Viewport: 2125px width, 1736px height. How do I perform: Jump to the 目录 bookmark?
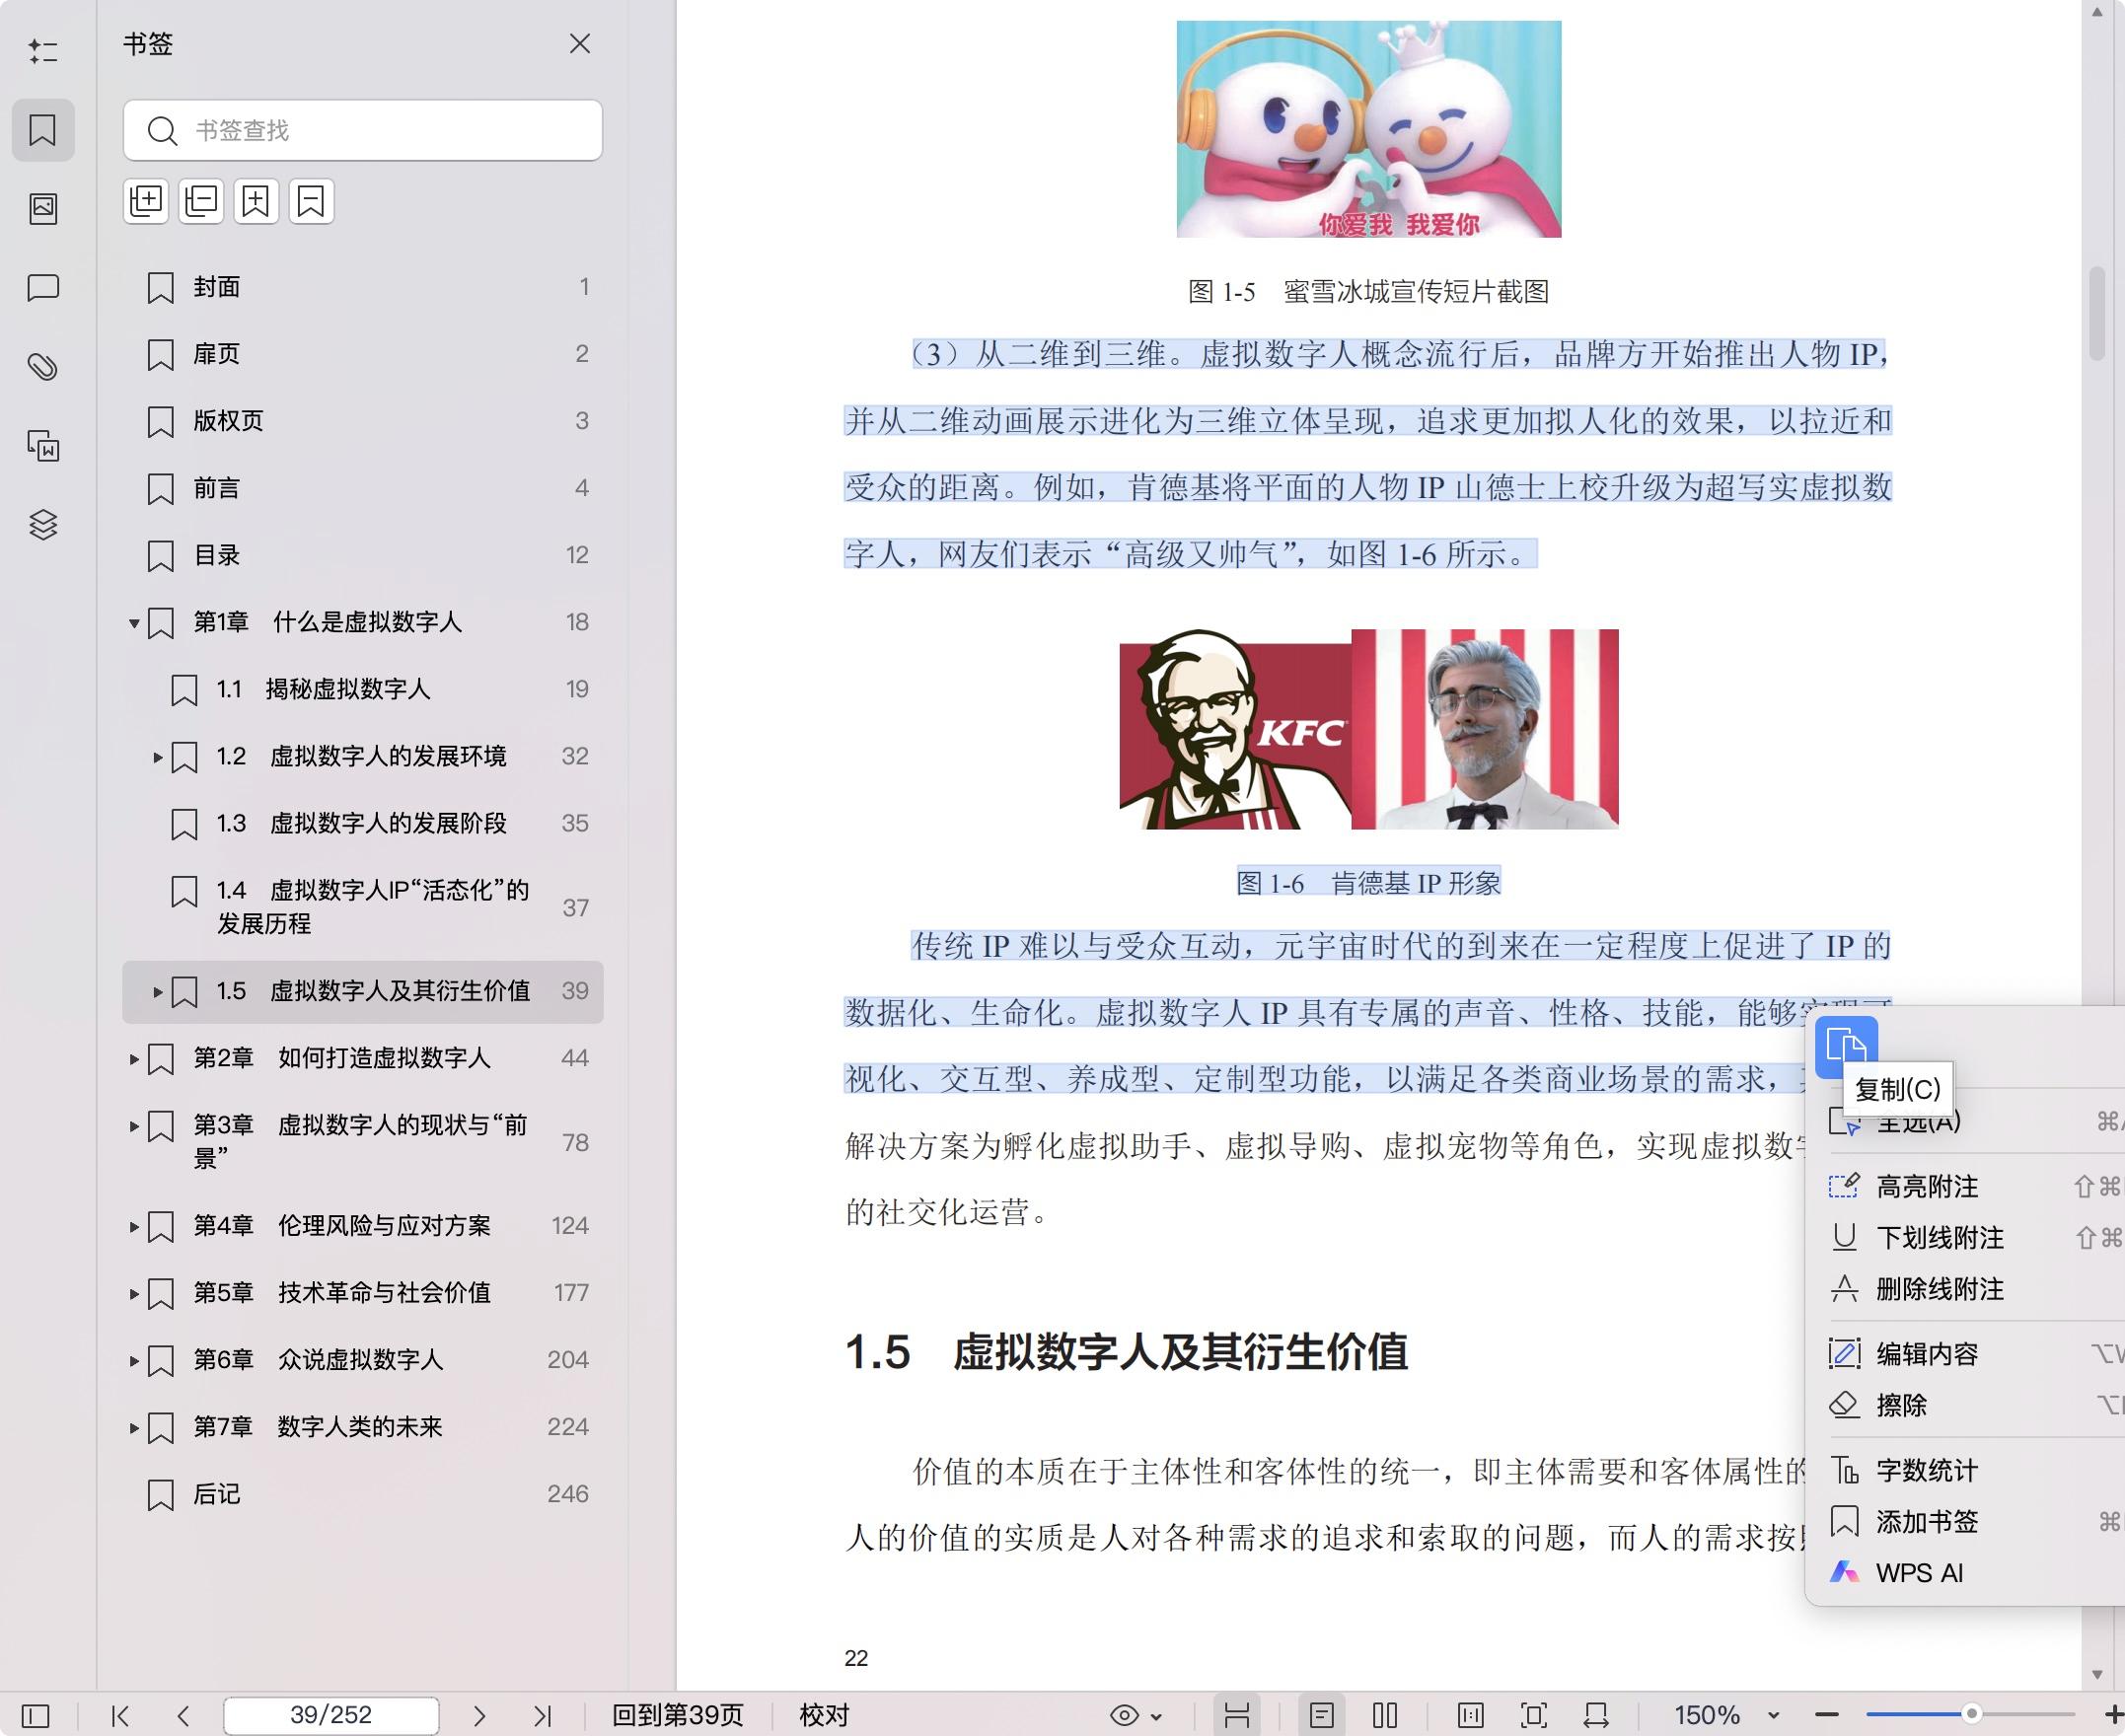[x=362, y=555]
